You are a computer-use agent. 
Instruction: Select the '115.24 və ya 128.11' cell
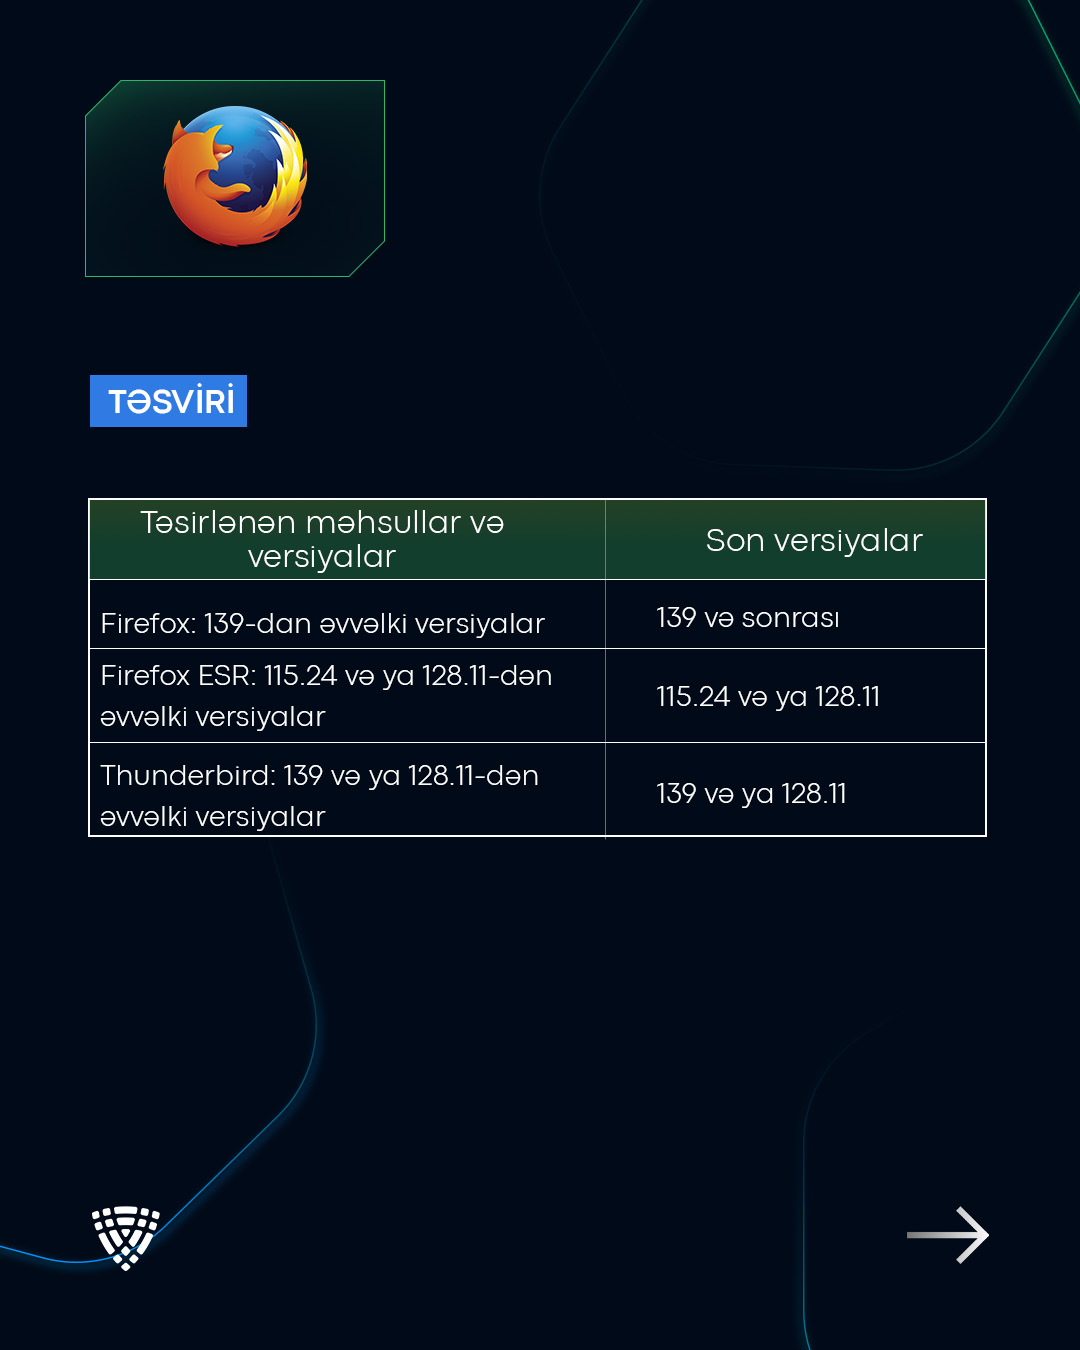pos(796,696)
